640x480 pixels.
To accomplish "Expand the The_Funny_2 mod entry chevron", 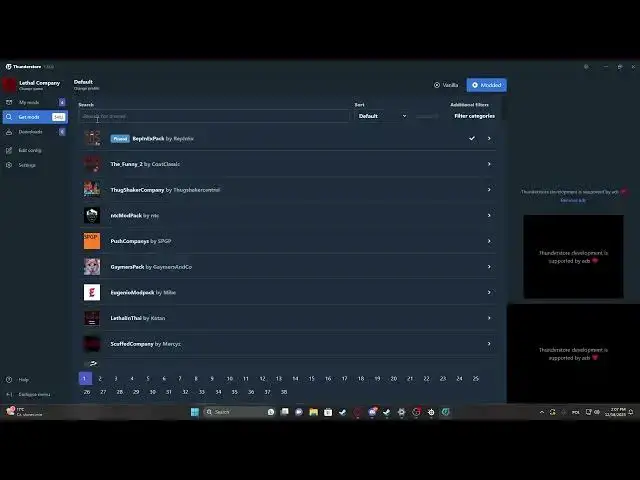I will pos(489,164).
